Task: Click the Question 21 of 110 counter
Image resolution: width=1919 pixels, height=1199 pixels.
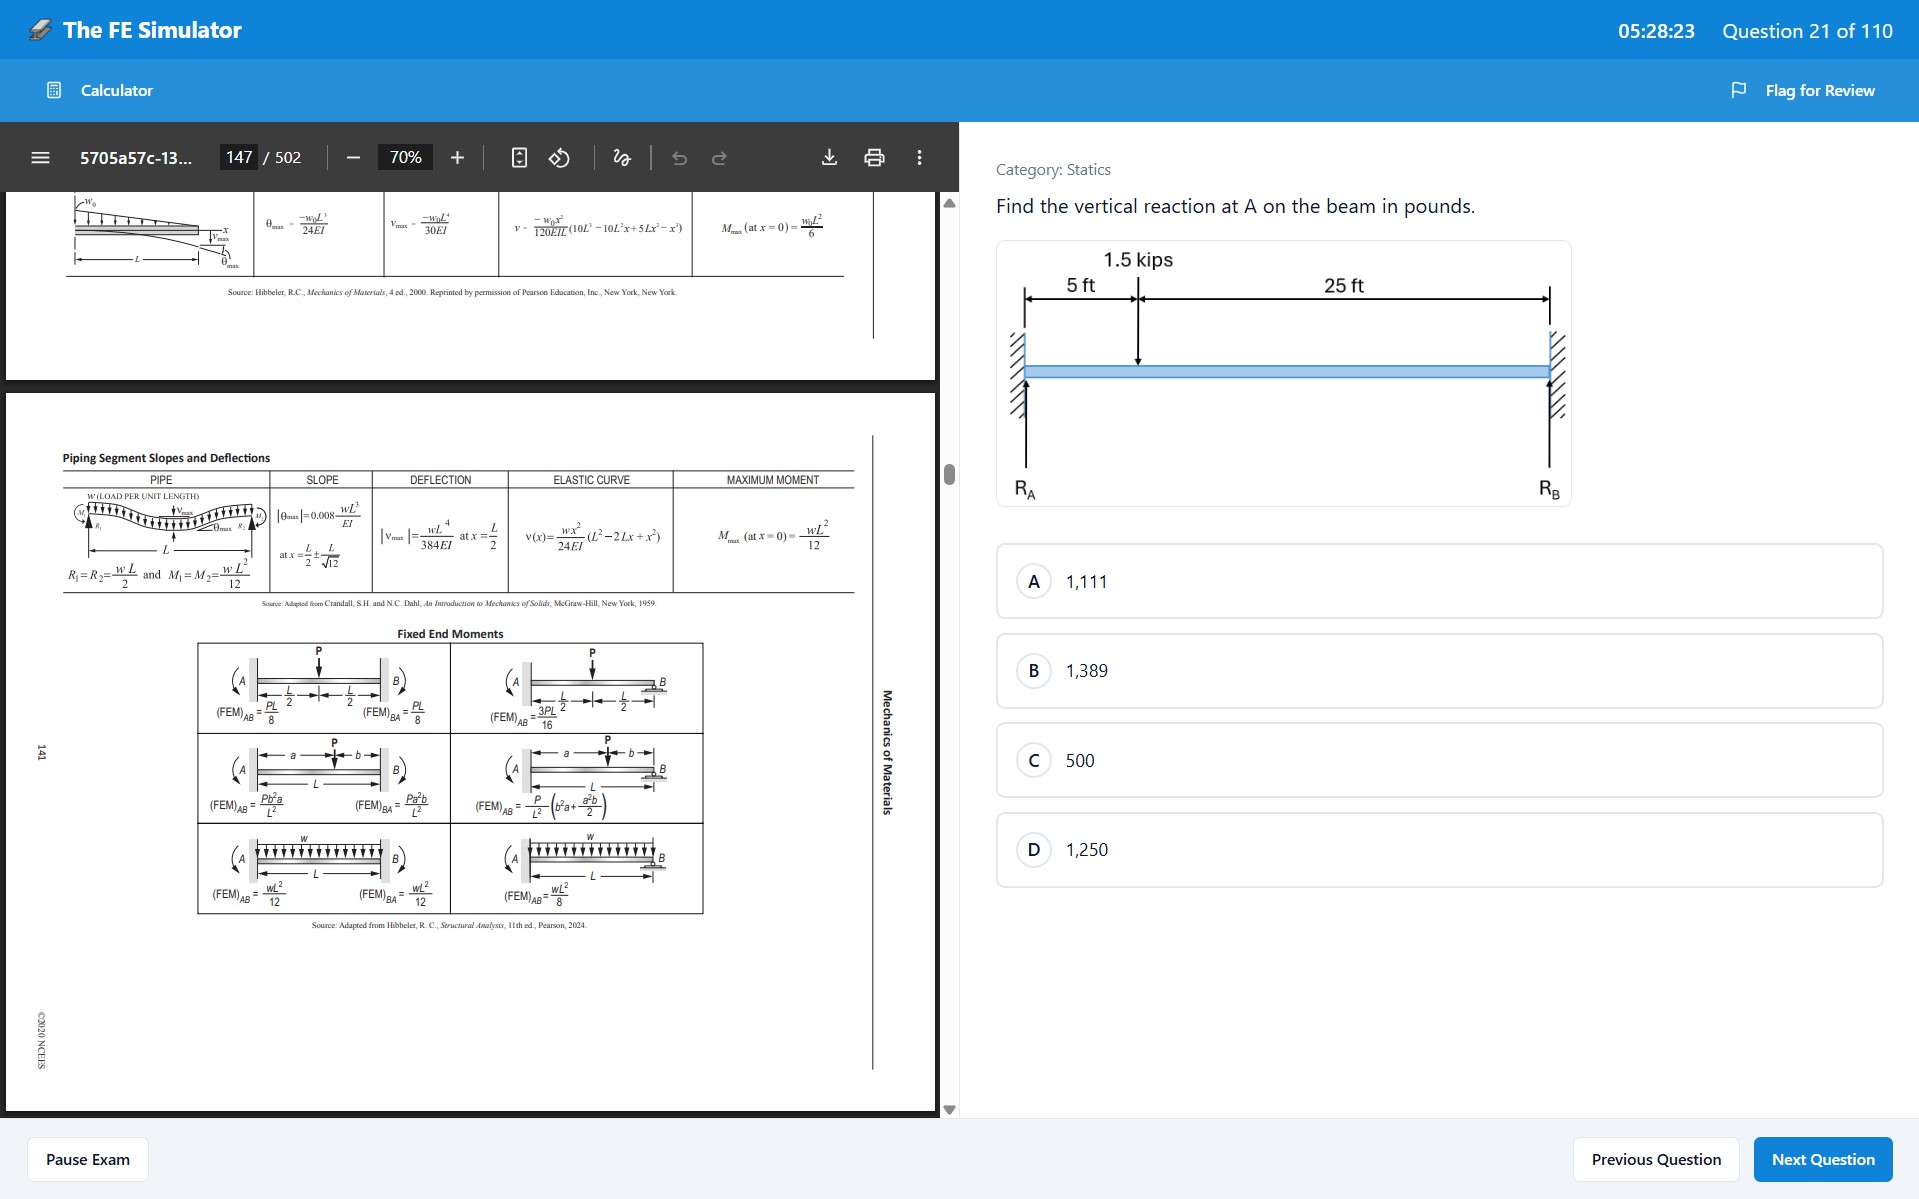Action: pyautogui.click(x=1807, y=31)
